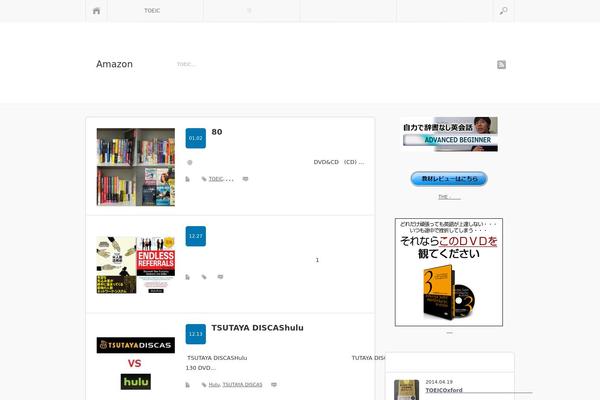Image resolution: width=600 pixels, height=400 pixels.
Task: Open the post titled 80
Action: point(217,132)
